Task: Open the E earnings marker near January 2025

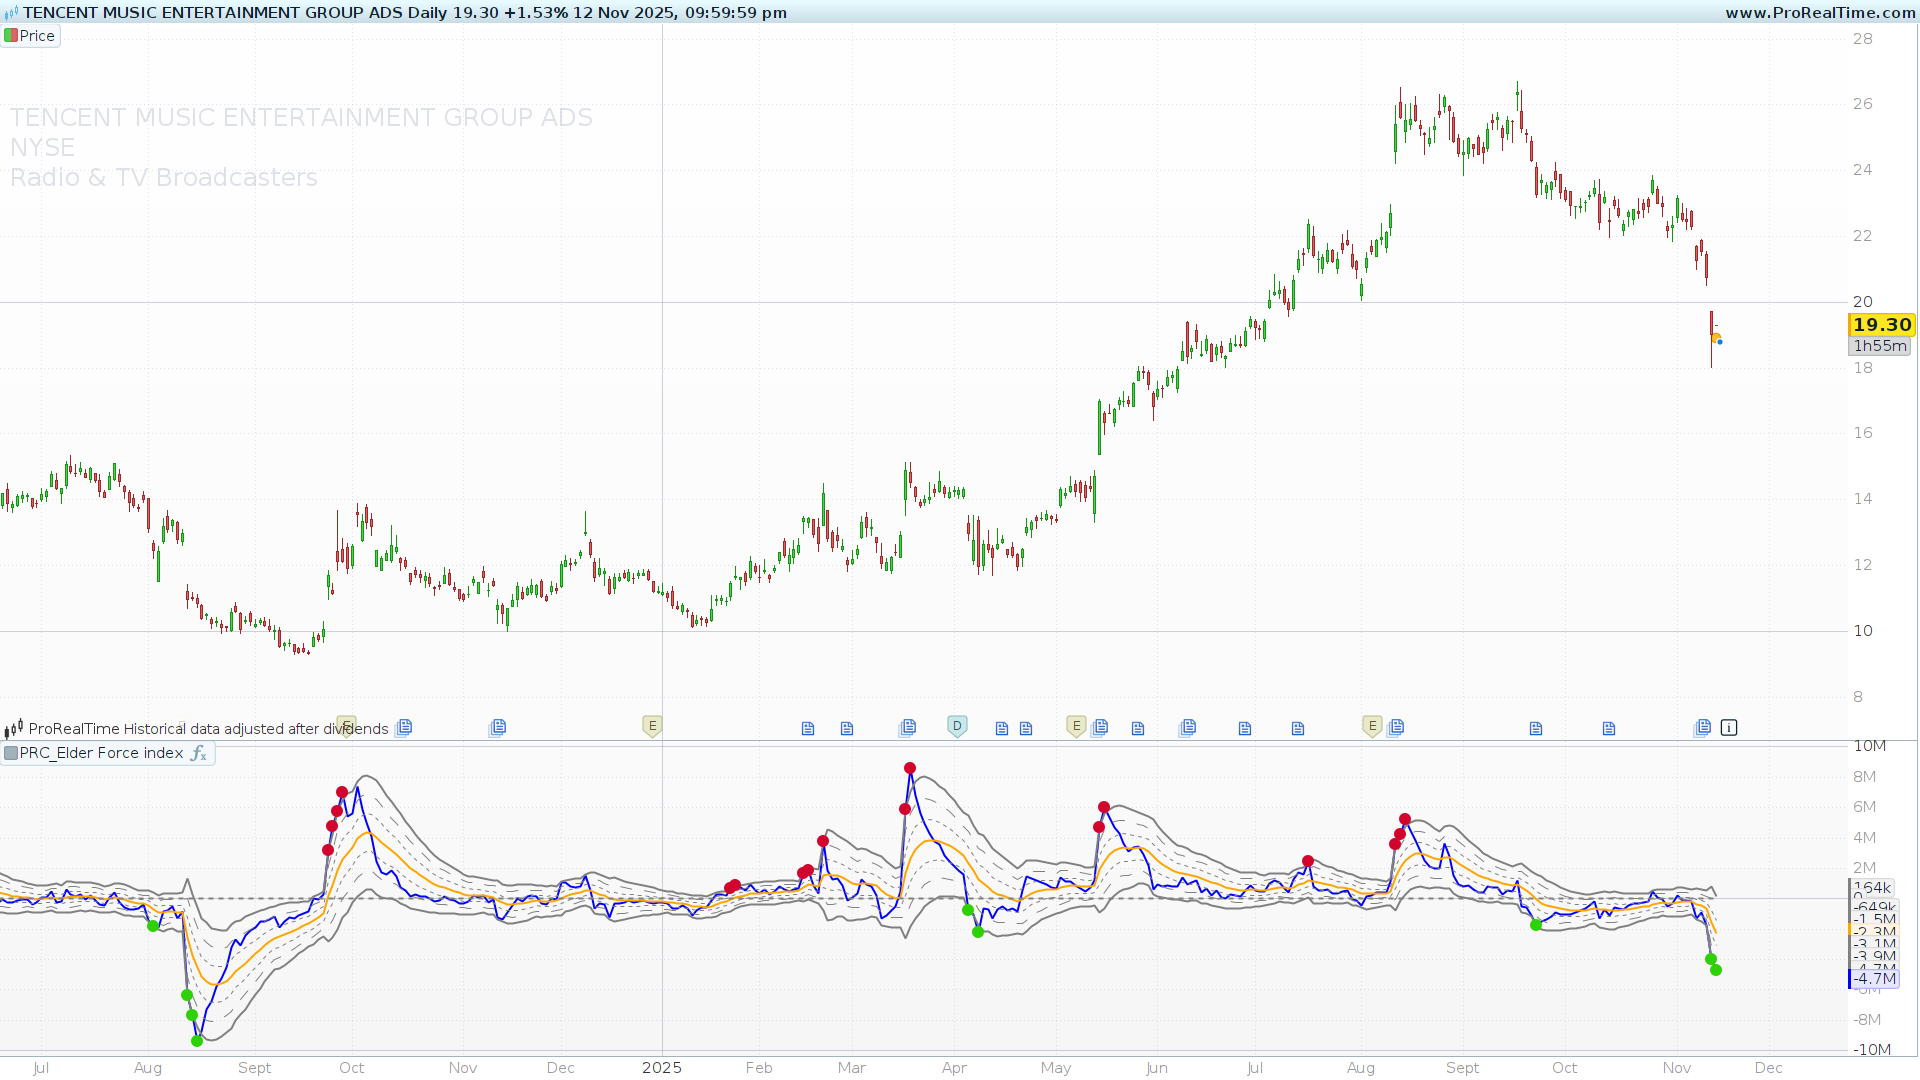Action: (652, 726)
